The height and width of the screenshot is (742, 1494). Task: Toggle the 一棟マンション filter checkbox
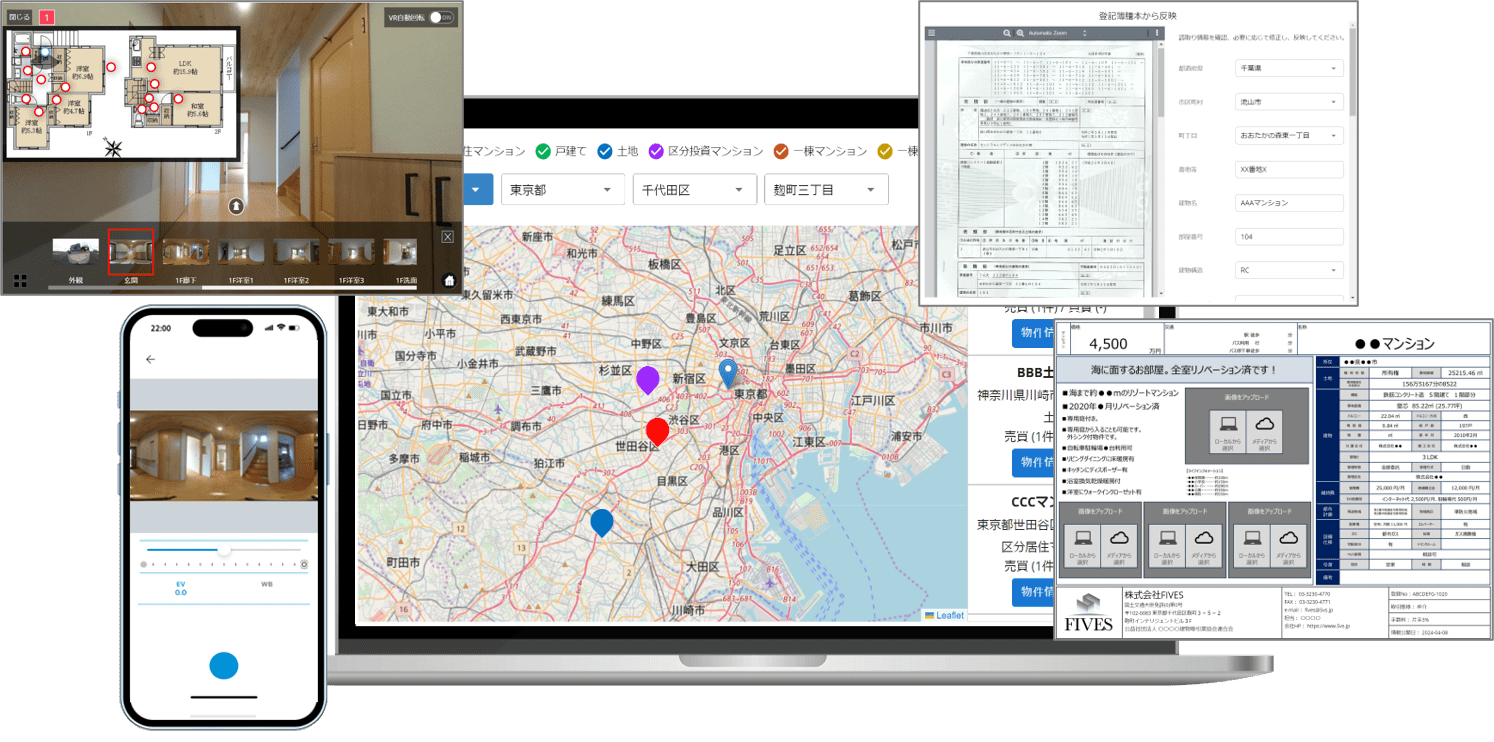coord(782,151)
